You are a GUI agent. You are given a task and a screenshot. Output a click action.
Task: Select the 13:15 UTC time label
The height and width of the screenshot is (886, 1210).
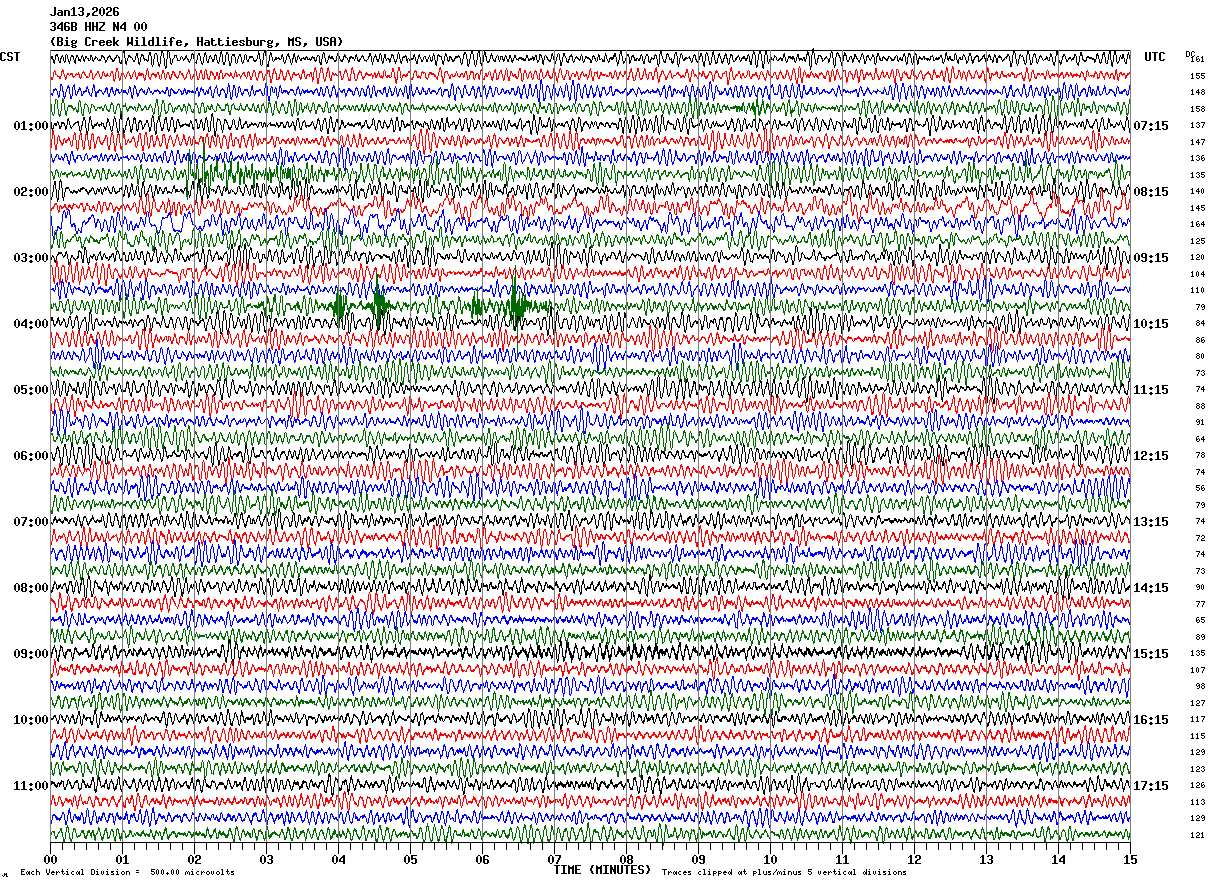pos(1151,522)
